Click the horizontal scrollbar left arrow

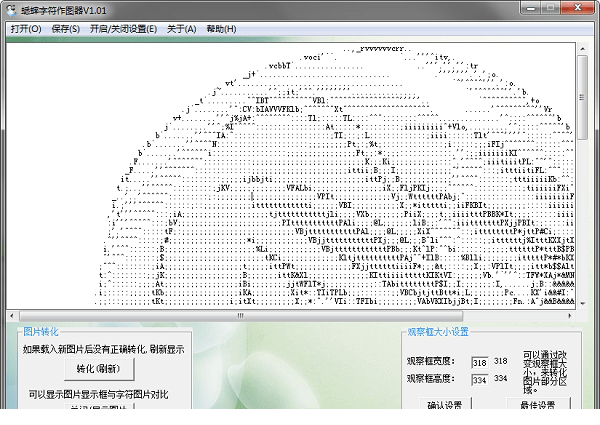click(12, 316)
